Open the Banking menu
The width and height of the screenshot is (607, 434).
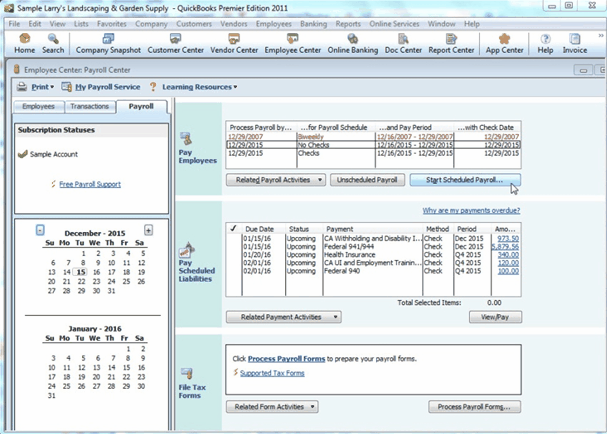click(x=313, y=24)
